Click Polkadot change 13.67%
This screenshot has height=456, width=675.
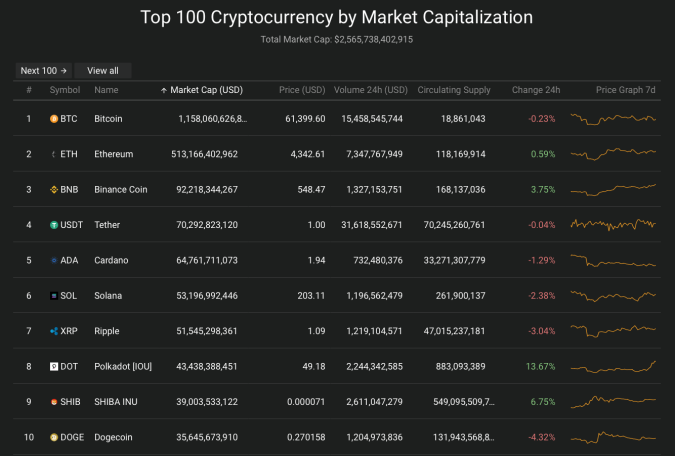[540, 366]
